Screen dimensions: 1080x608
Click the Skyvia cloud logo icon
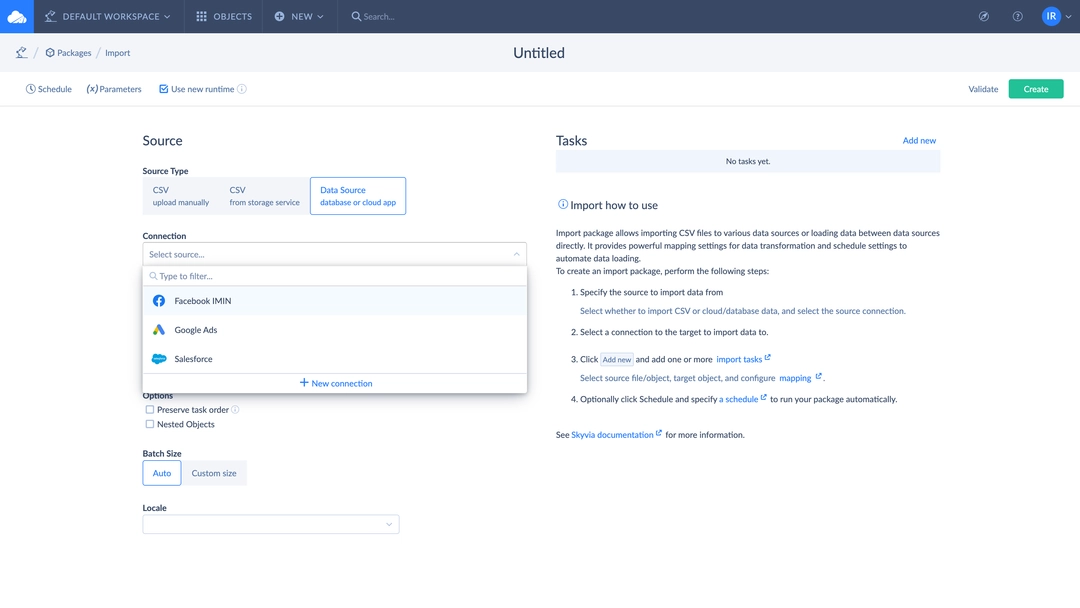(17, 17)
